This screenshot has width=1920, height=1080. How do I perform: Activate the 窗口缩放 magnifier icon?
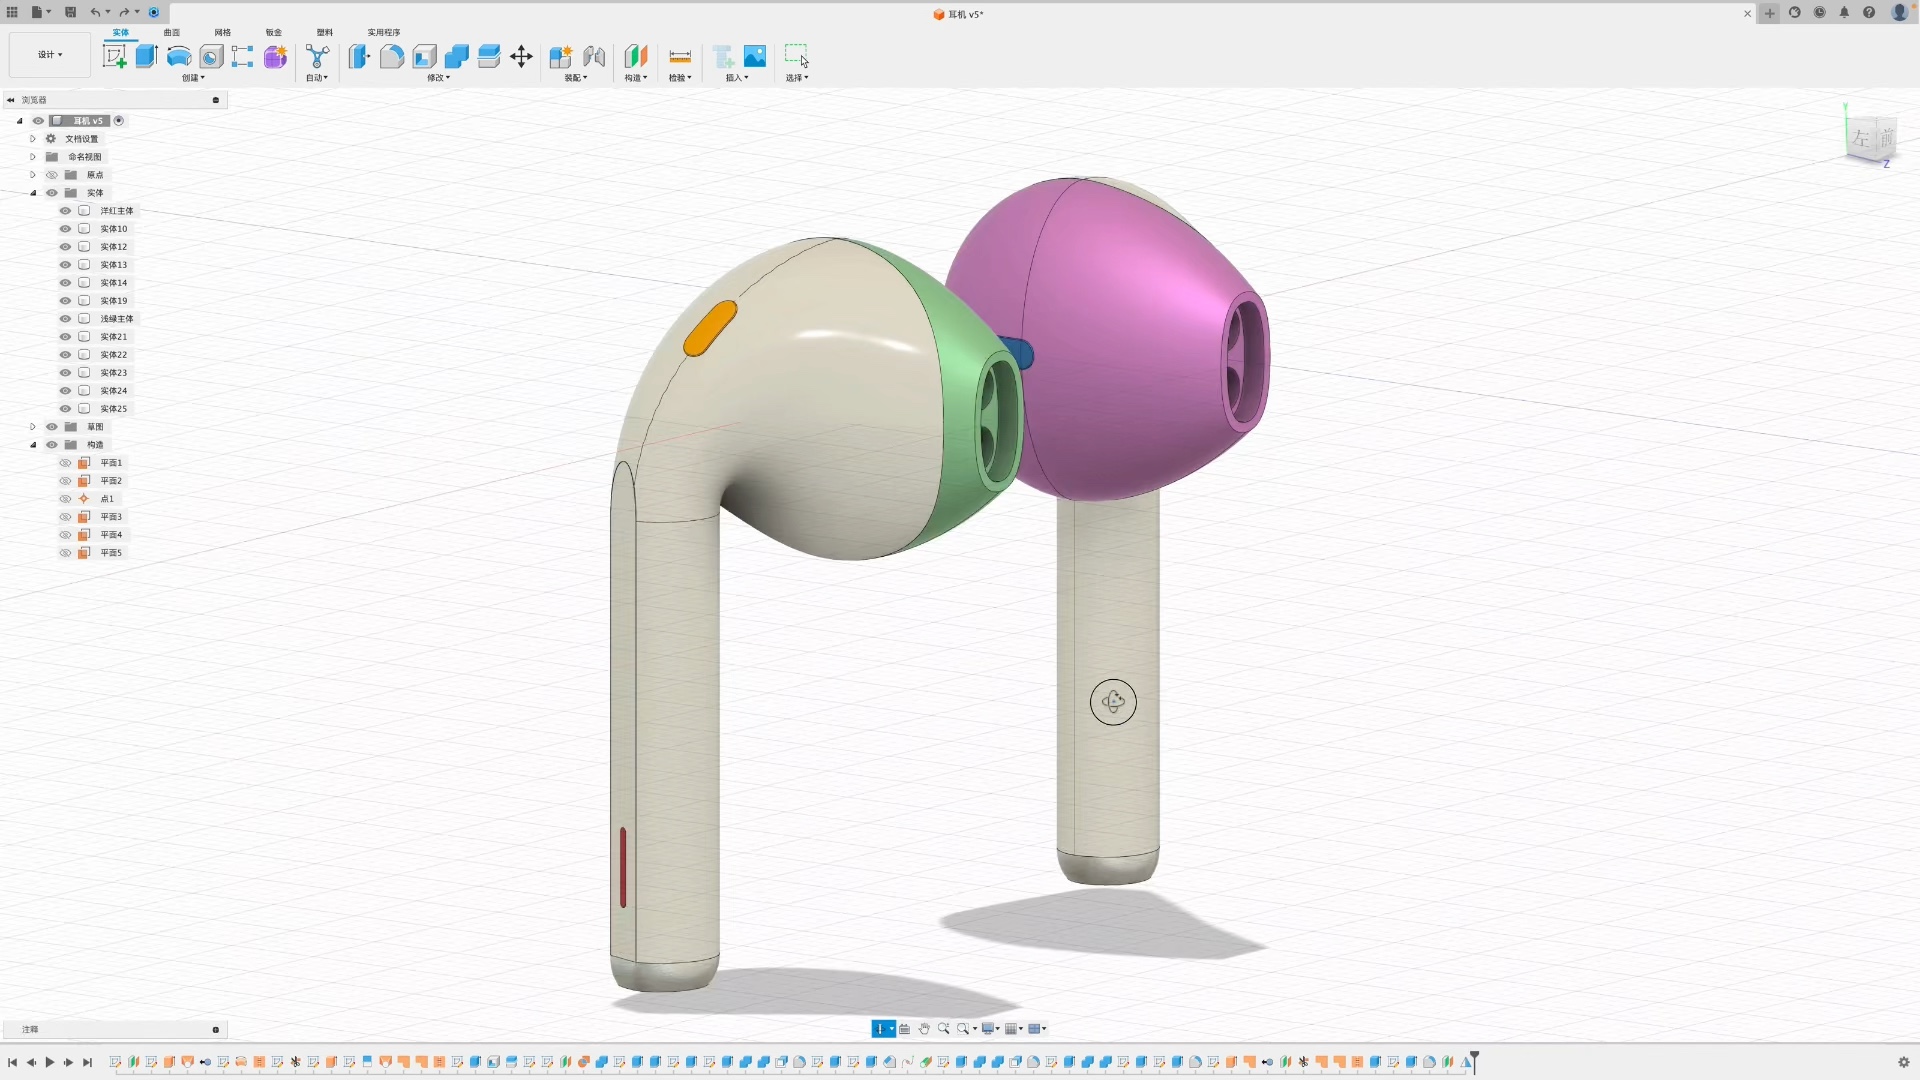[x=965, y=1028]
